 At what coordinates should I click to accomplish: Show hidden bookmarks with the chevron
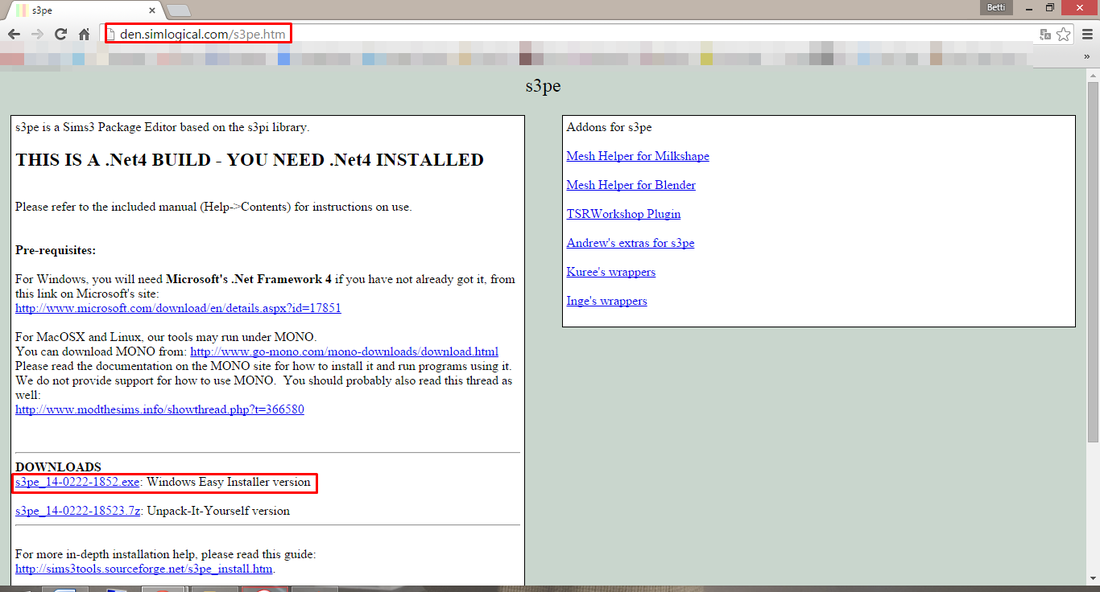[x=1087, y=57]
